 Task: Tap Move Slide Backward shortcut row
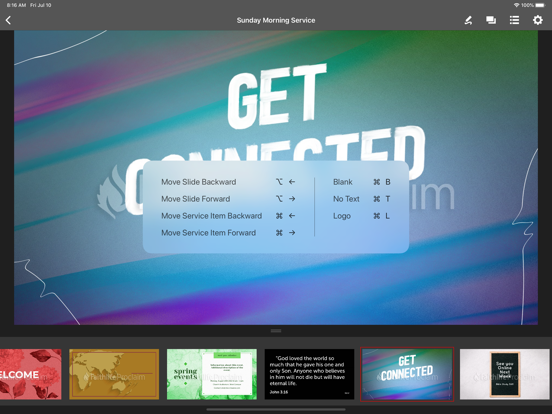coord(228,182)
